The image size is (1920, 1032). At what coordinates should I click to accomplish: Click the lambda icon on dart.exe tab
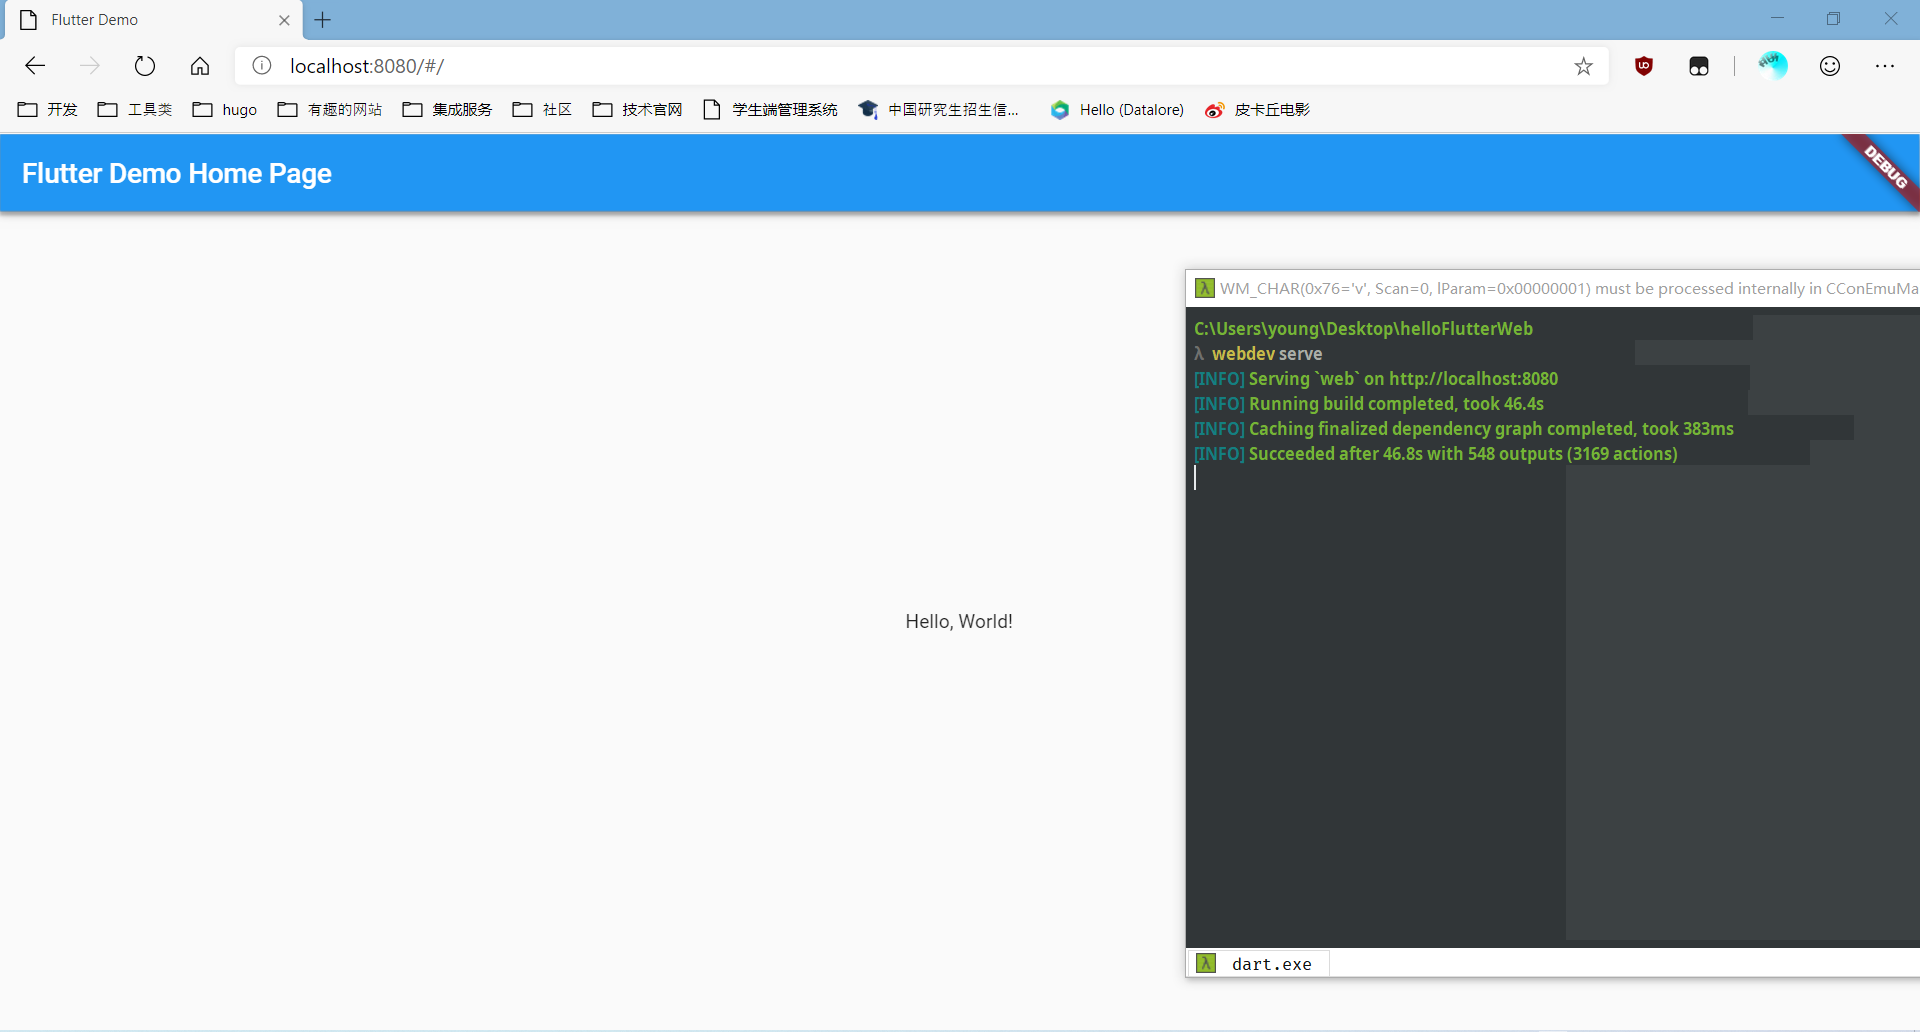point(1206,963)
